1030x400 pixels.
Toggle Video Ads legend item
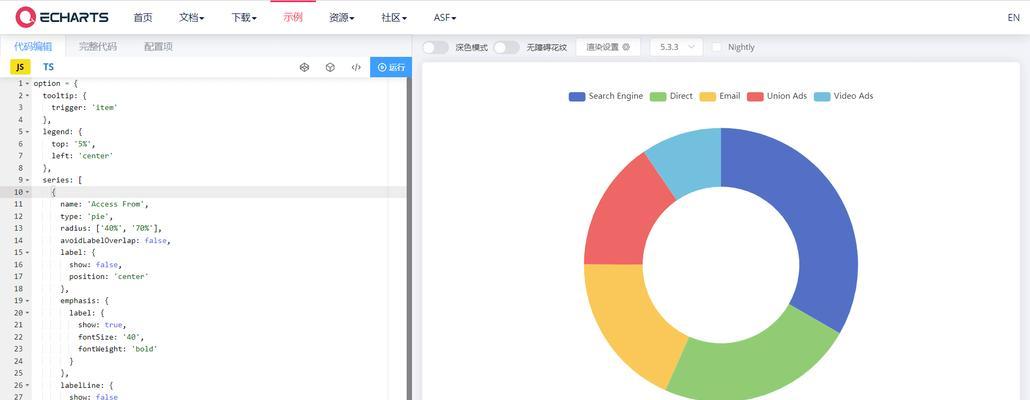[843, 96]
